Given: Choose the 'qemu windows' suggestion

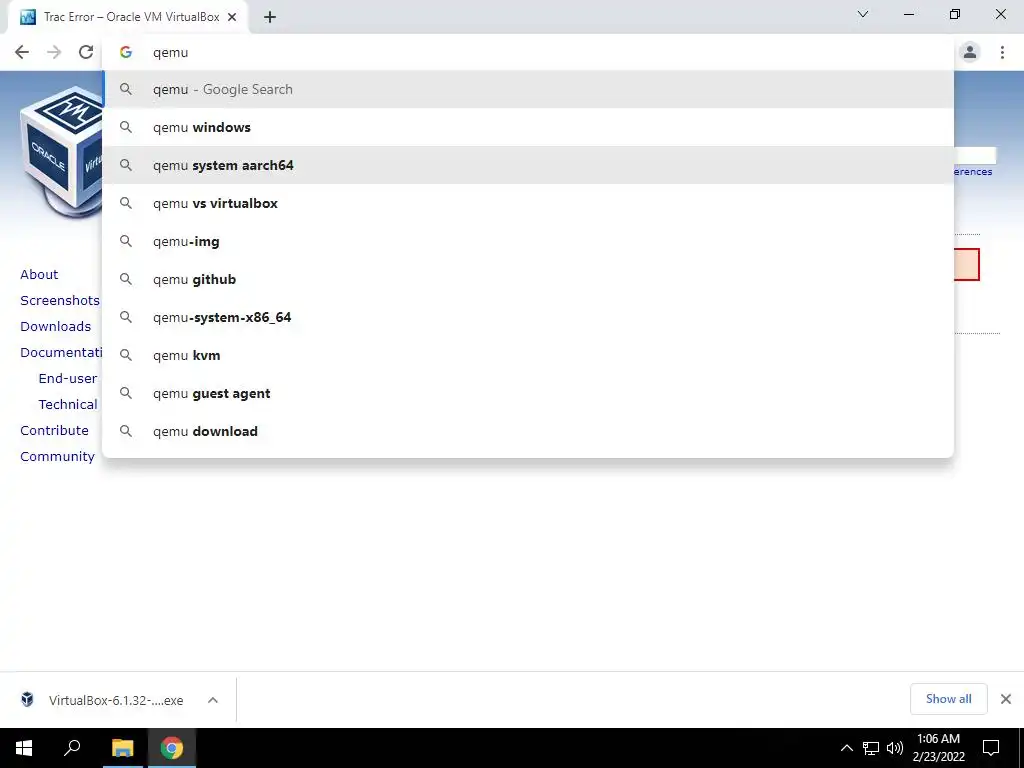Looking at the screenshot, I should [x=528, y=127].
